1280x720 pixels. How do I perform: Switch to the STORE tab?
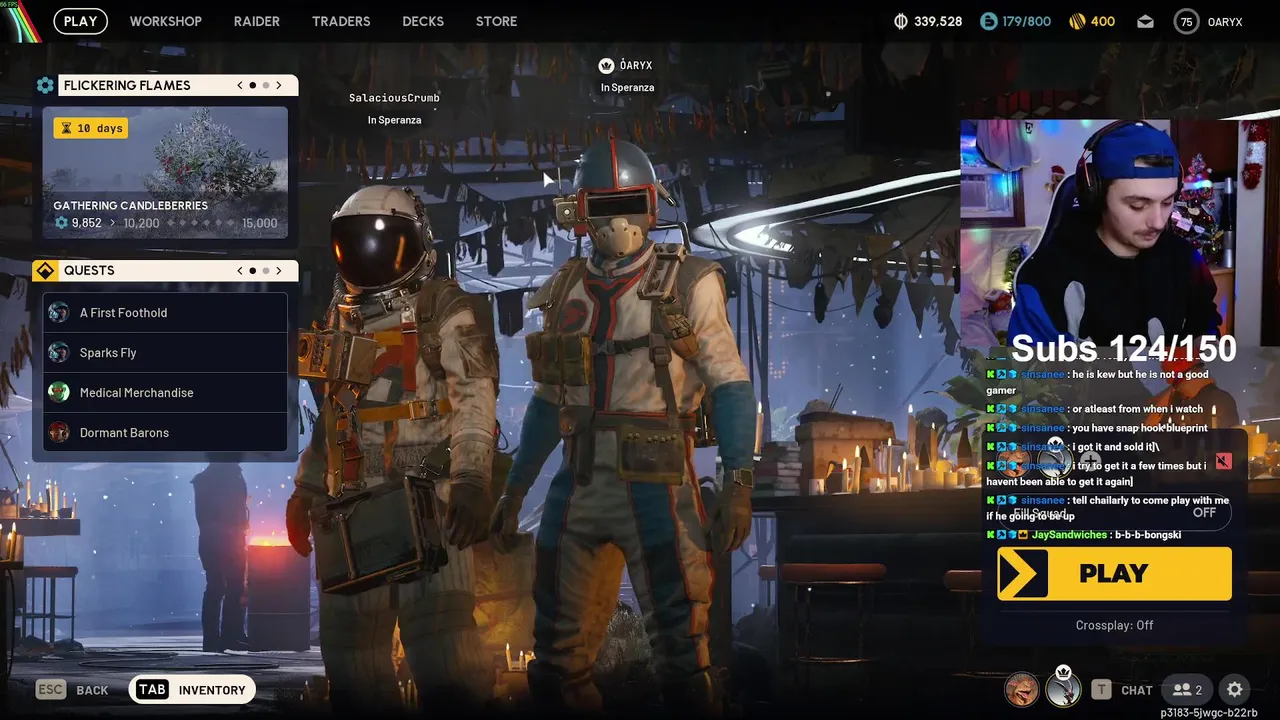coord(496,21)
